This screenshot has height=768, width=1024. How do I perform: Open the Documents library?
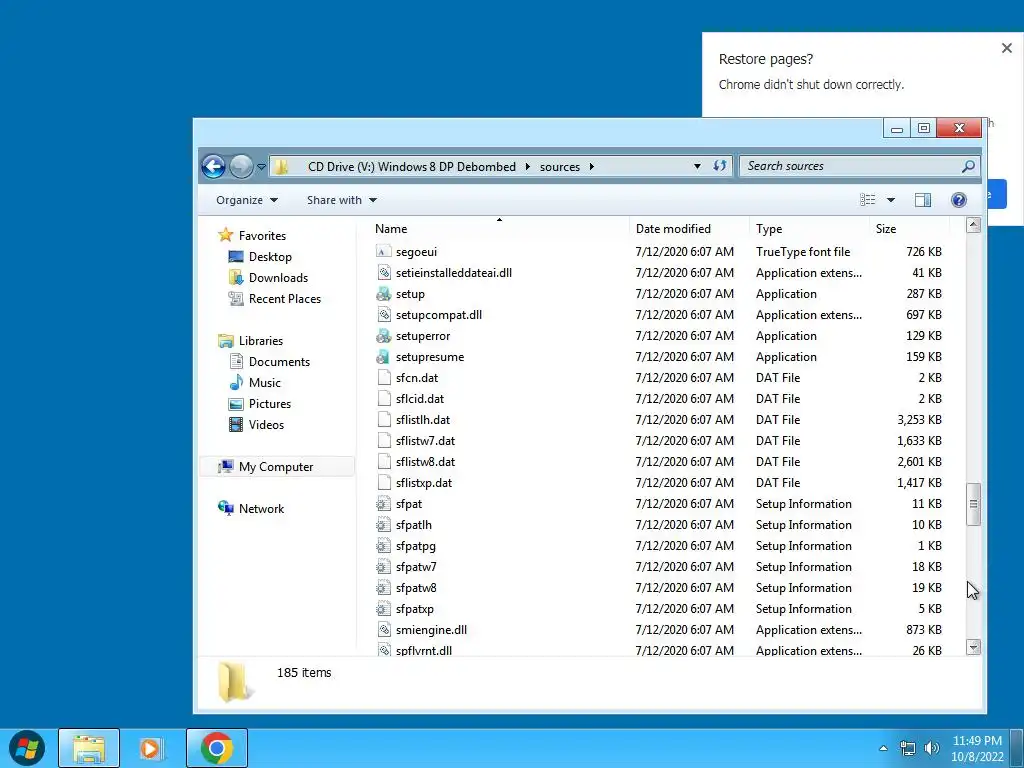pos(279,362)
